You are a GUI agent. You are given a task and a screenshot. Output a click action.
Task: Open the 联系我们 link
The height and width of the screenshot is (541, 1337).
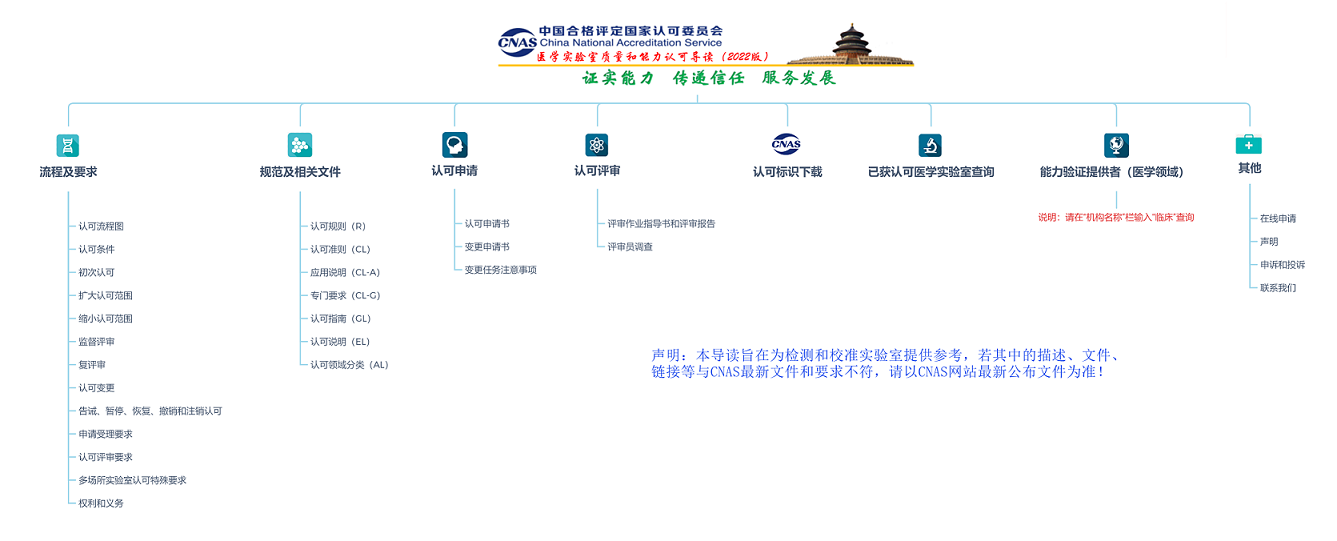click(x=1277, y=288)
